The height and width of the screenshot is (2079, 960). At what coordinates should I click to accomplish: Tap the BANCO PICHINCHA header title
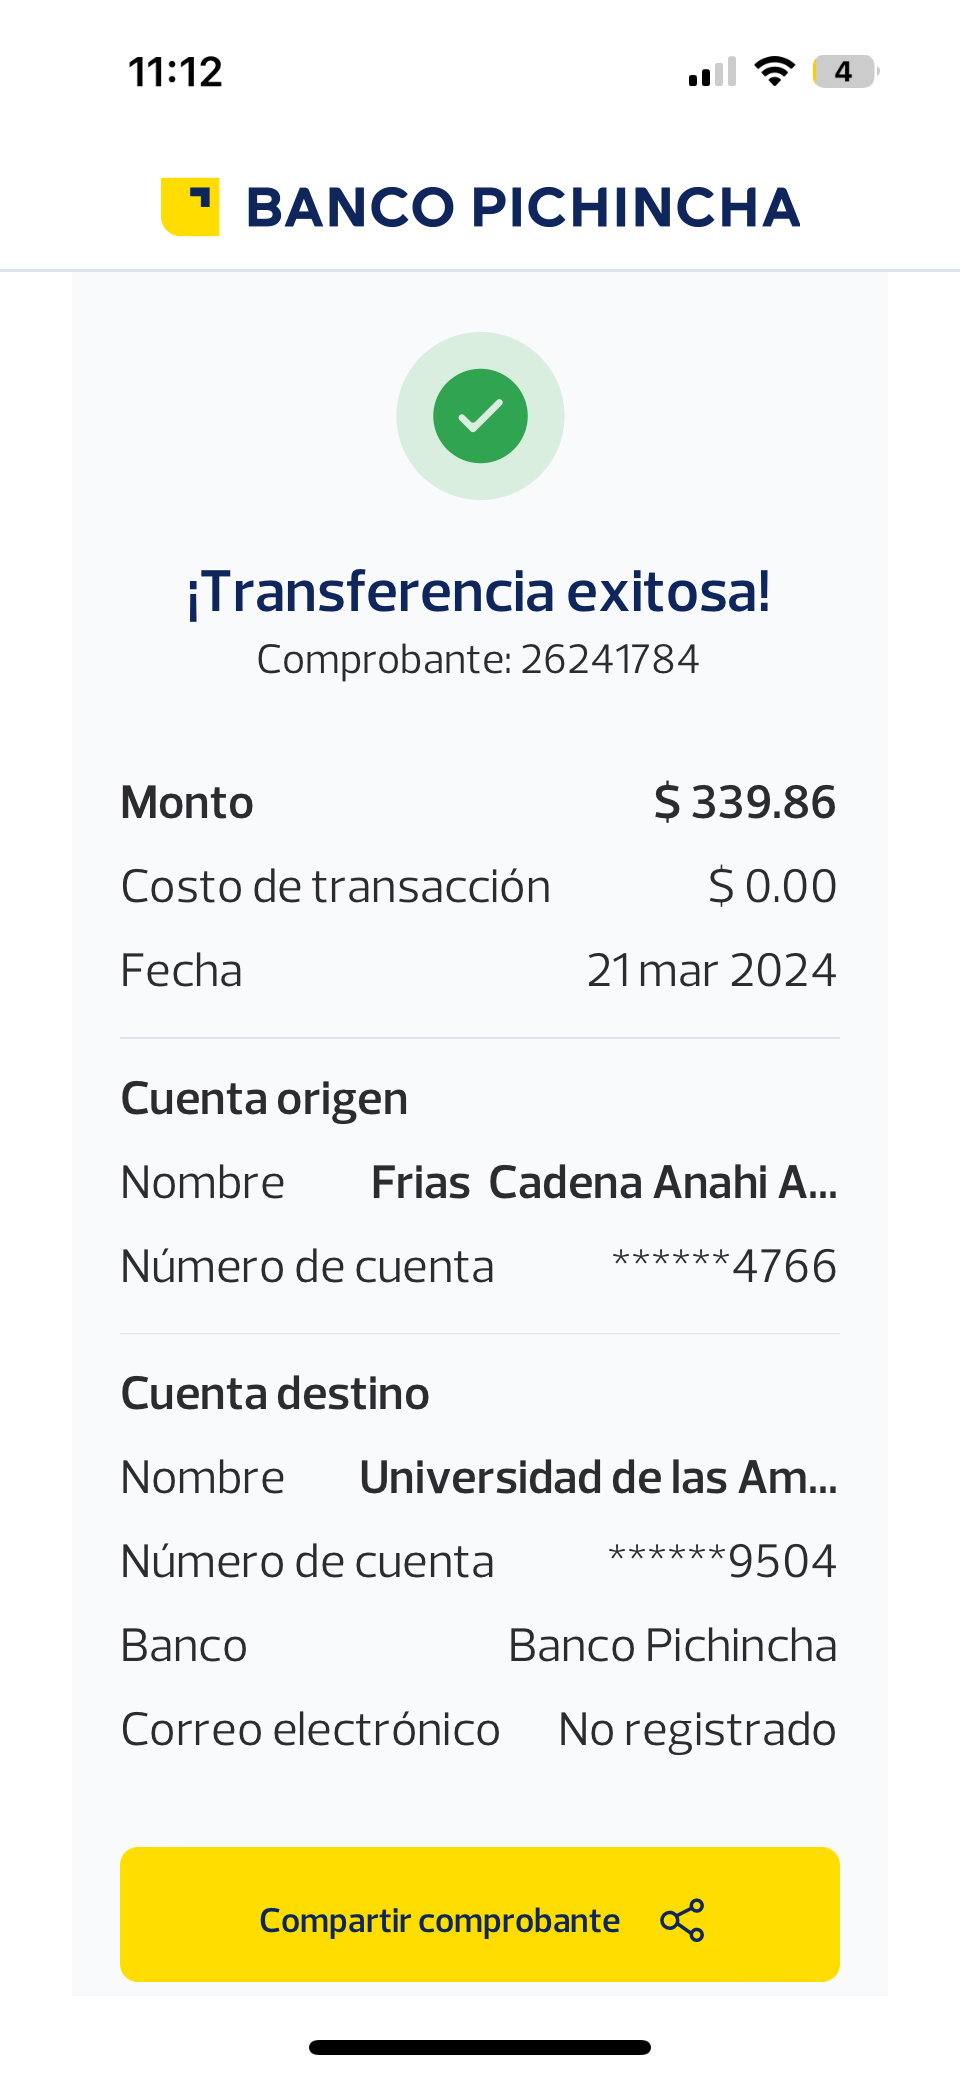(522, 207)
